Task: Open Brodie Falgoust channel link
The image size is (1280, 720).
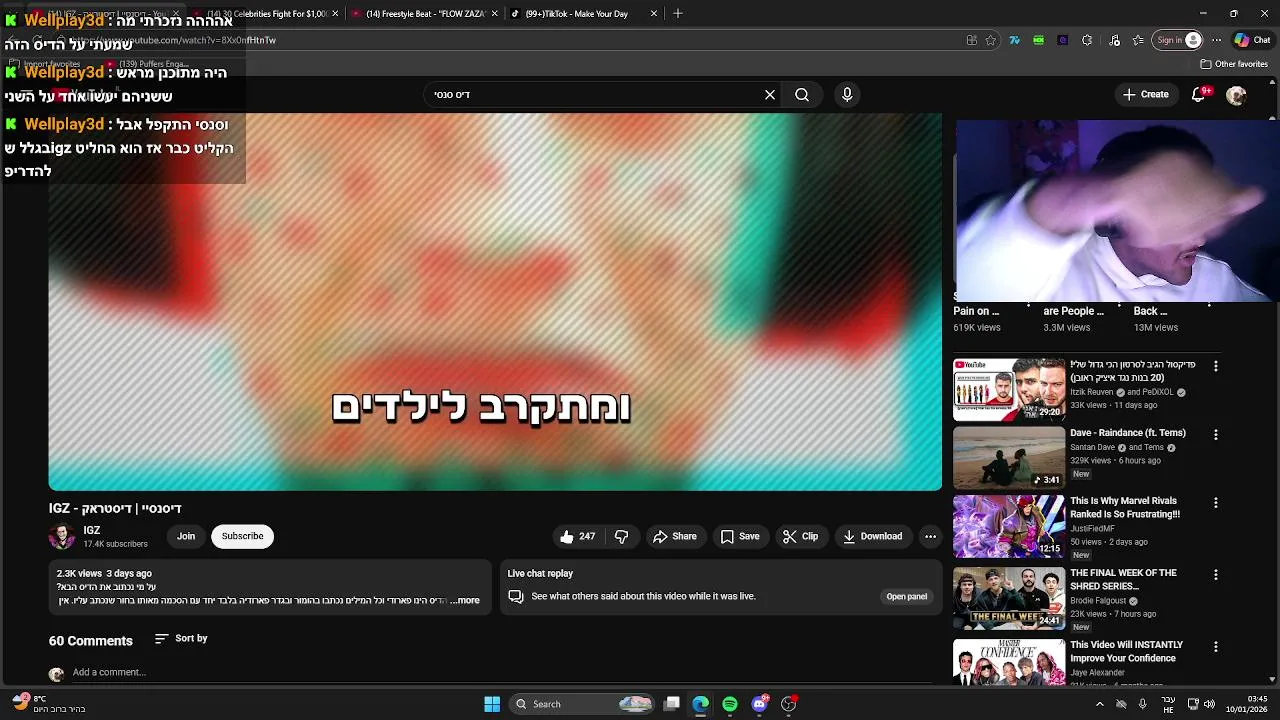Action: [x=1098, y=601]
